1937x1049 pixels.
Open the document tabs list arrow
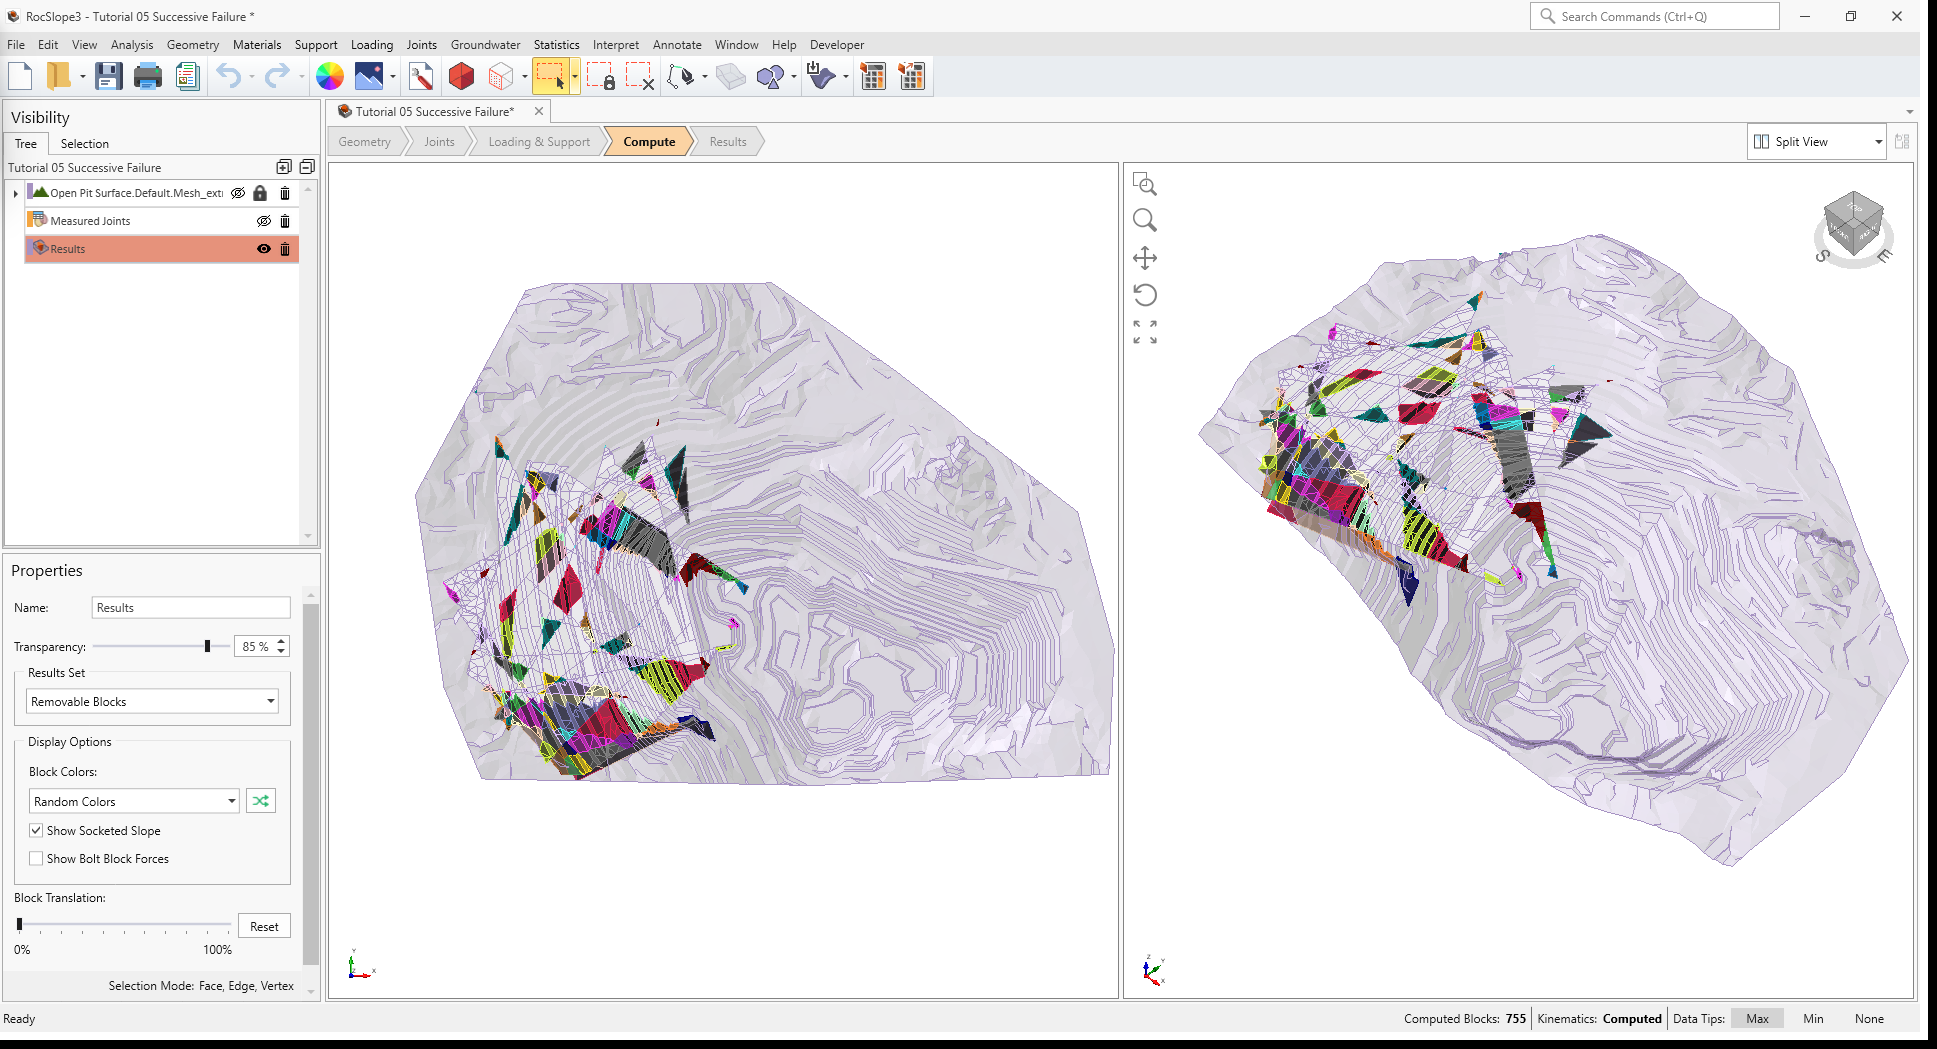[1909, 112]
